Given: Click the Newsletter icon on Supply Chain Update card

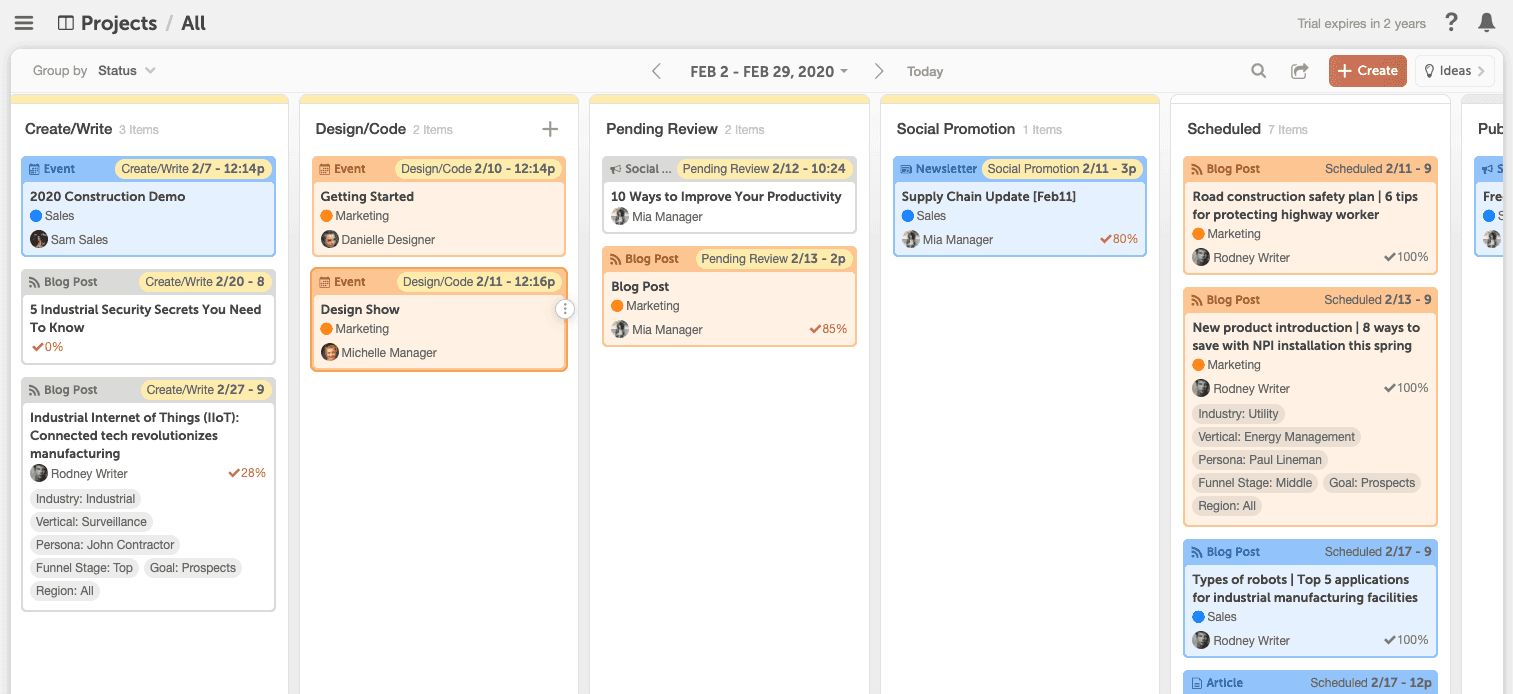Looking at the screenshot, I should coord(906,169).
